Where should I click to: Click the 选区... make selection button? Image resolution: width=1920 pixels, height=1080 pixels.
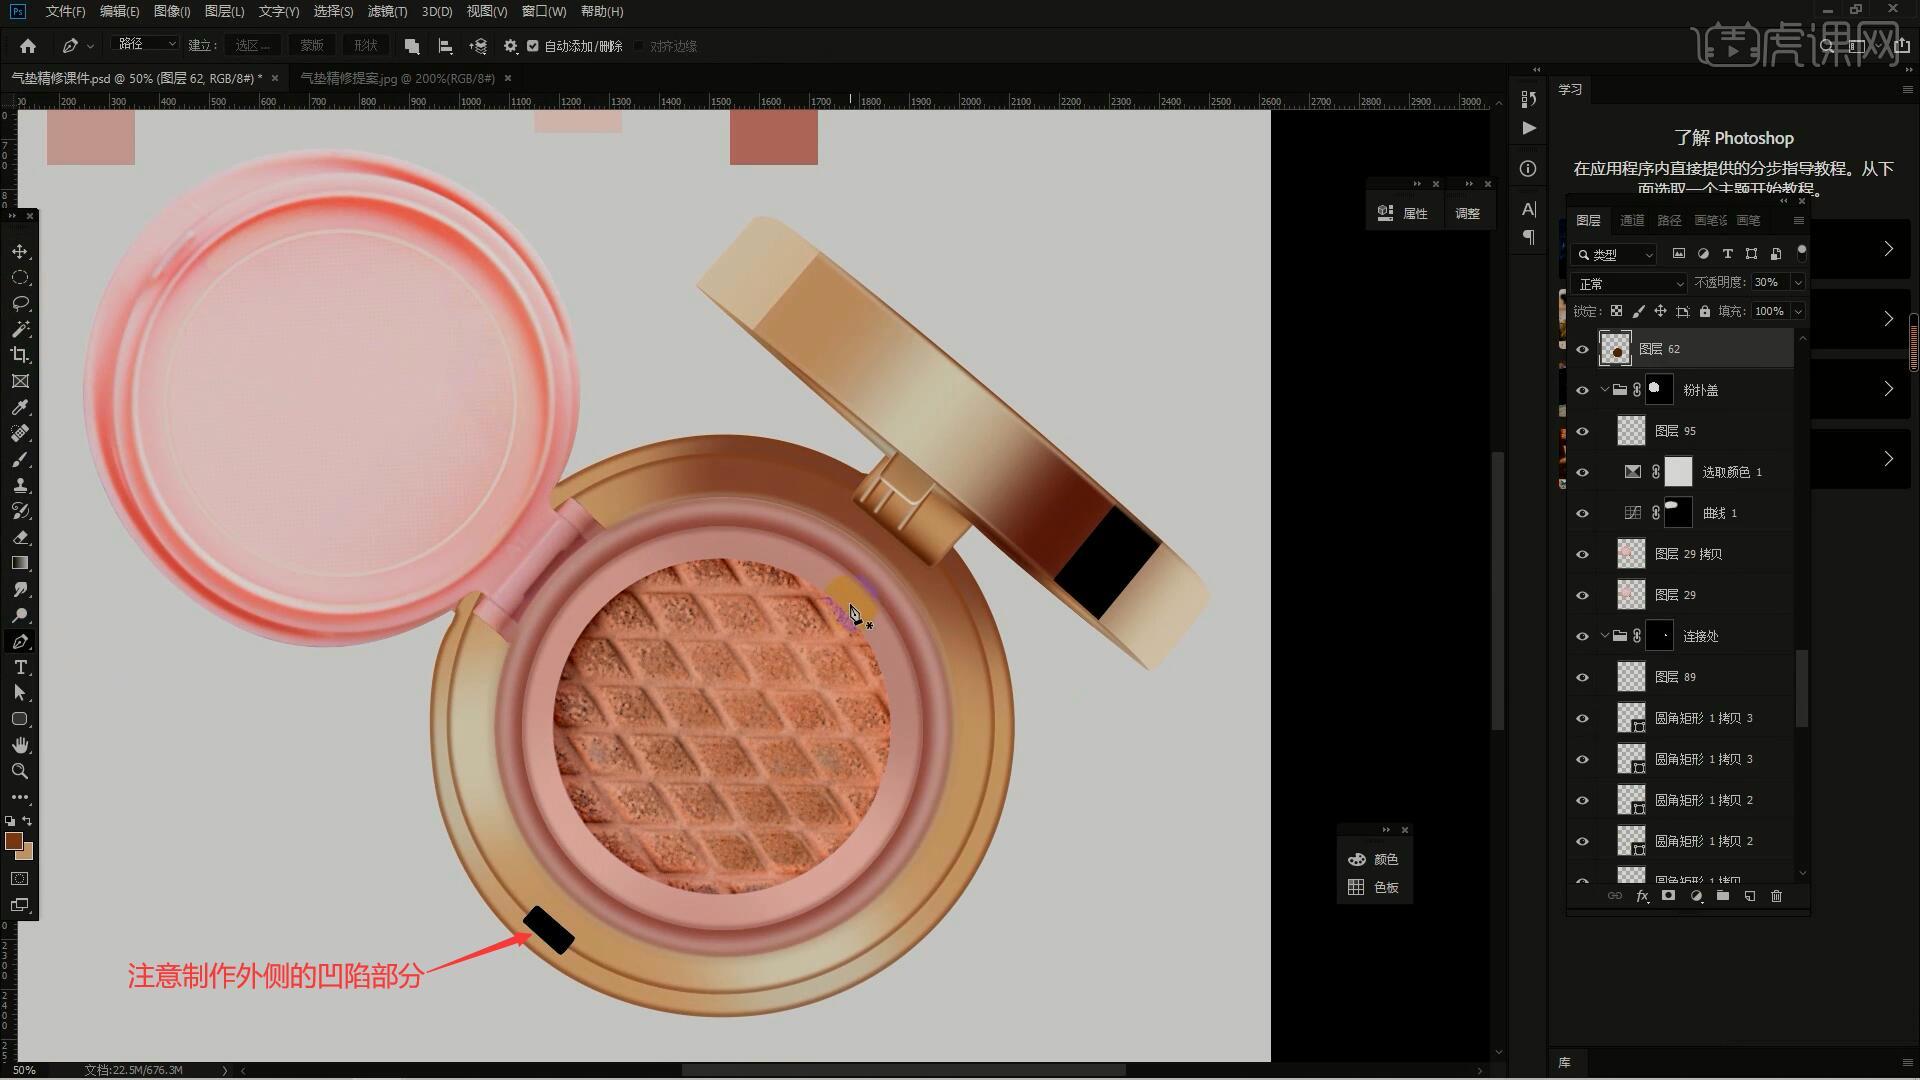pos(252,46)
